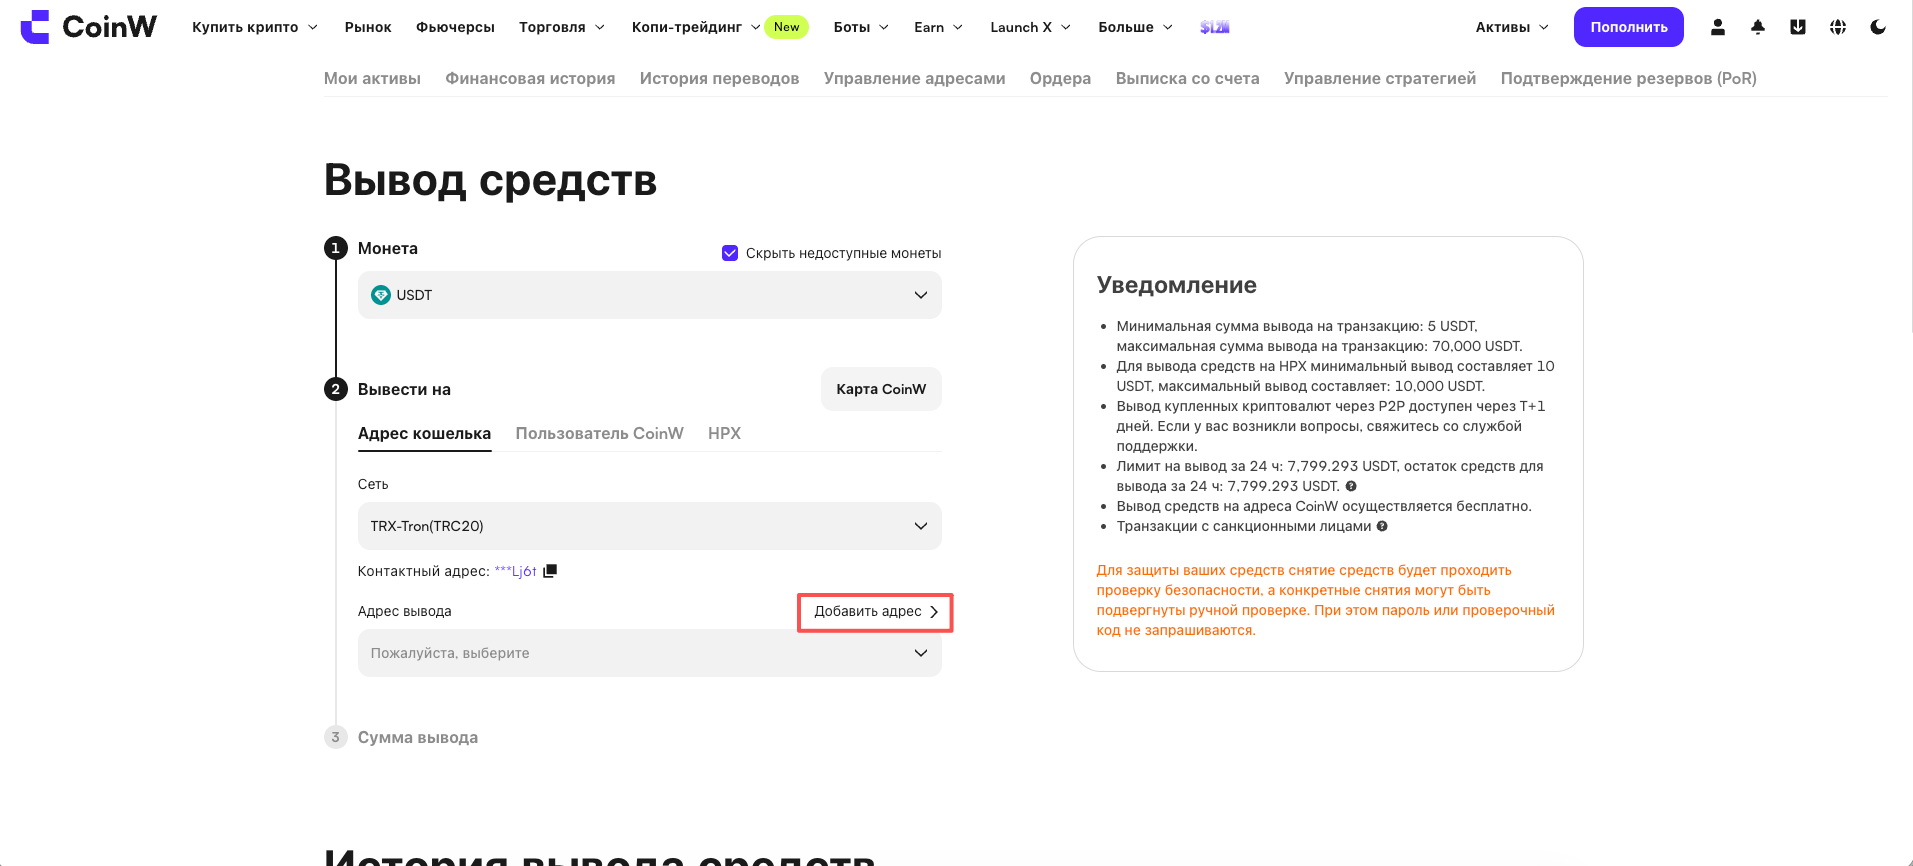
Task: Click the 'Карта CoinW' button
Action: tap(881, 389)
